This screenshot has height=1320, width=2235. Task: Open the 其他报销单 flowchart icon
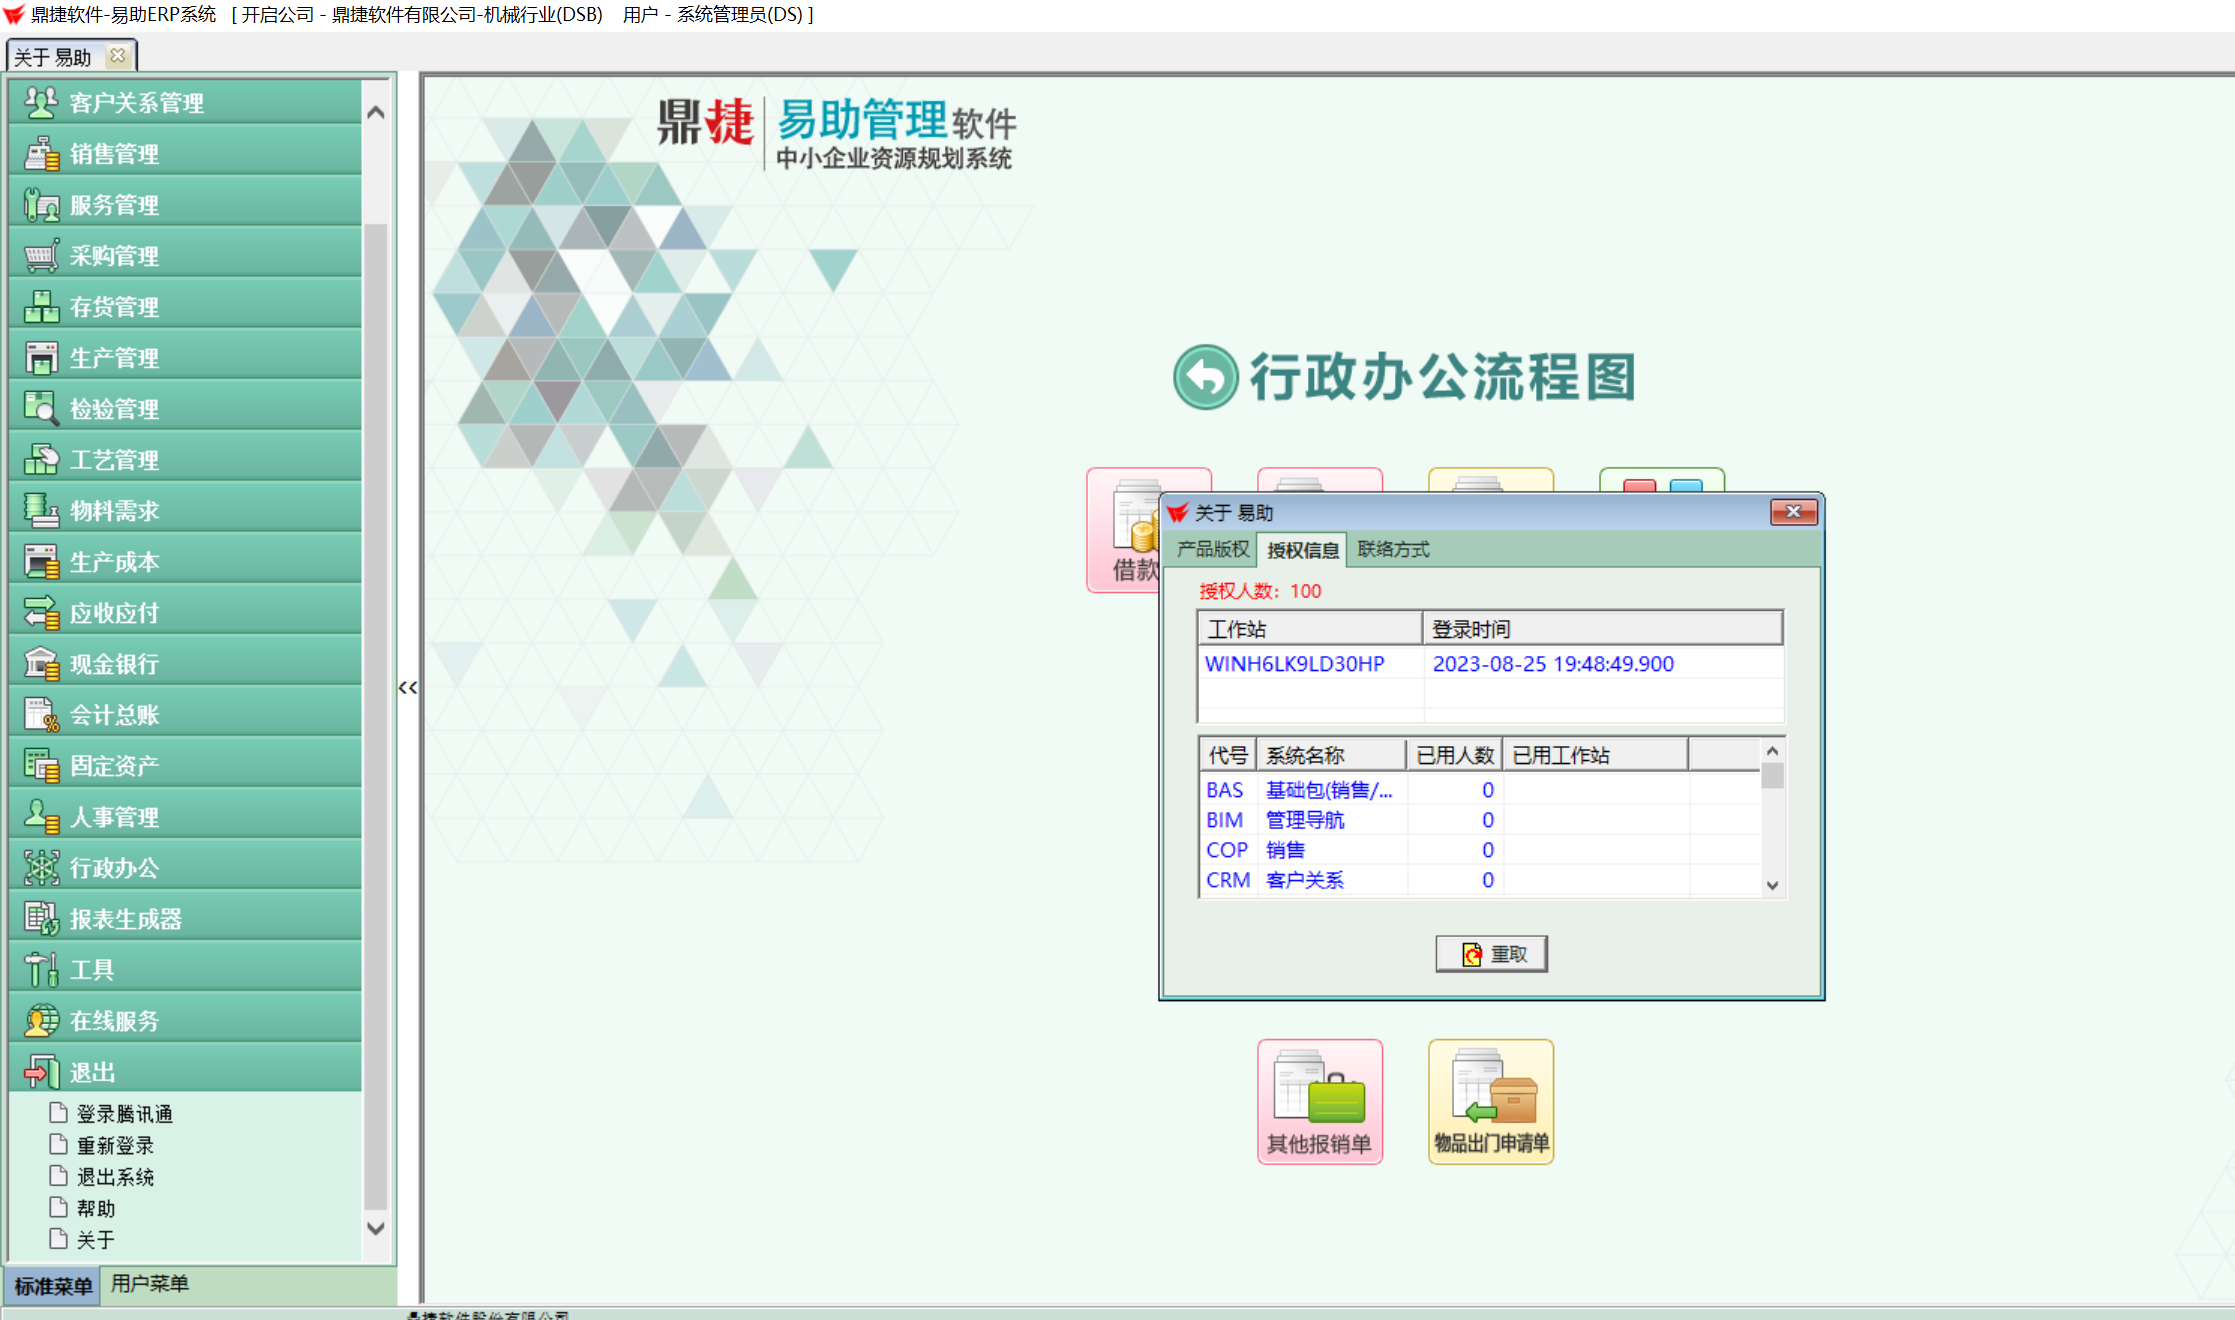click(1319, 1100)
